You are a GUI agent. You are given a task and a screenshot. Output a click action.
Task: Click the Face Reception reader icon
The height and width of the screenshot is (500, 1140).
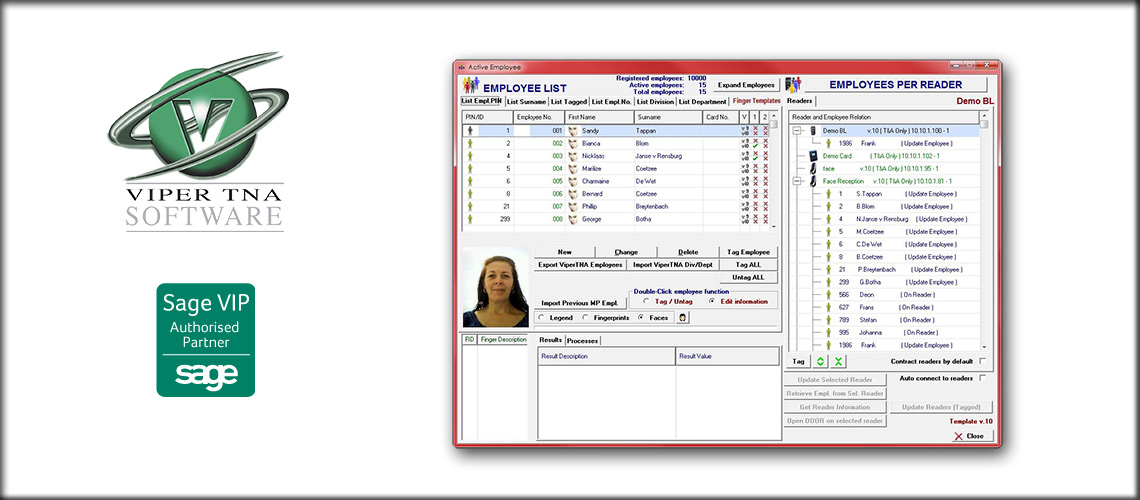[x=813, y=181]
